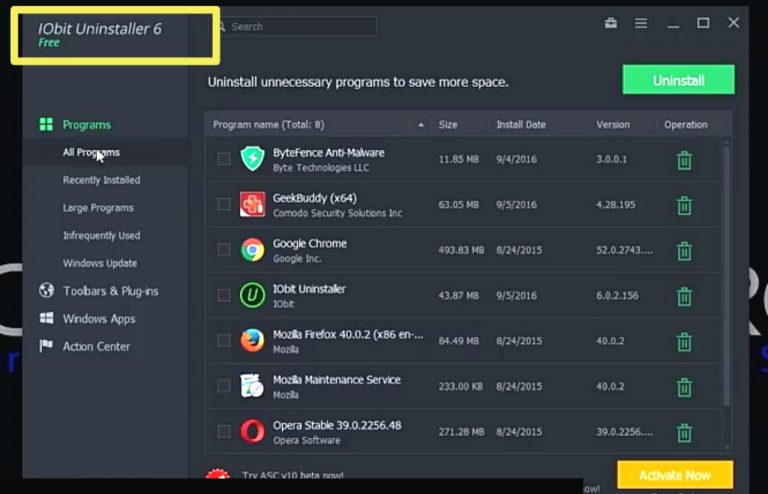Viewport: 768px width, 494px height.
Task: Sort the list by the Version column
Action: (613, 125)
